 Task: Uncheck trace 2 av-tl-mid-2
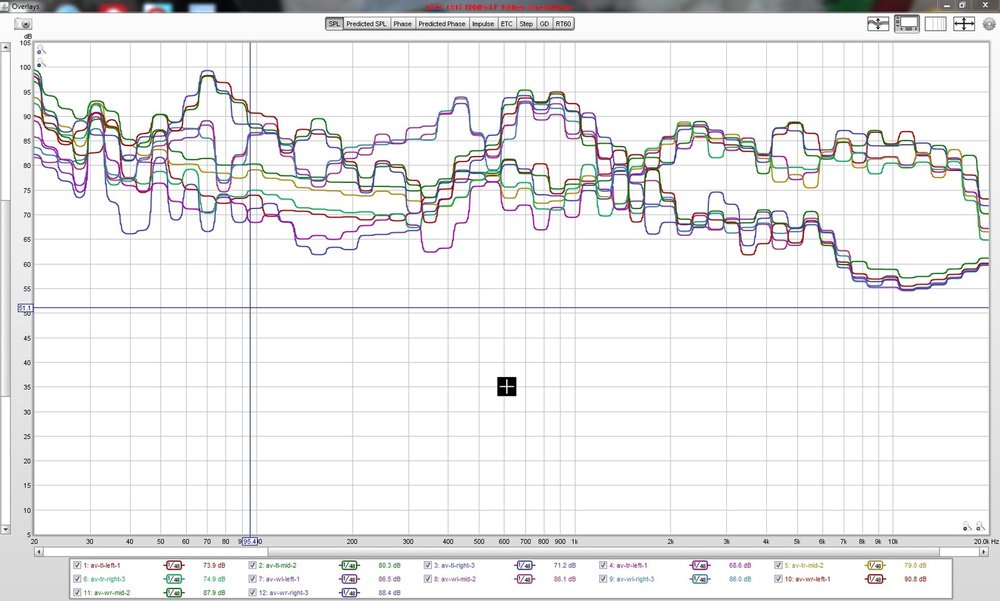click(x=253, y=565)
